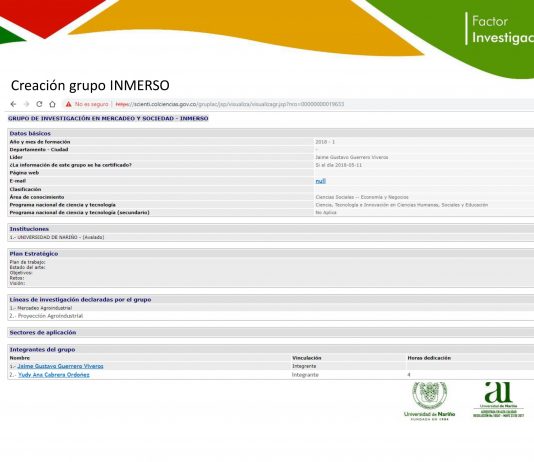Image resolution: width=534 pixels, height=462 pixels.
Task: Click the red not-secure warning triangle
Action: [x=68, y=104]
